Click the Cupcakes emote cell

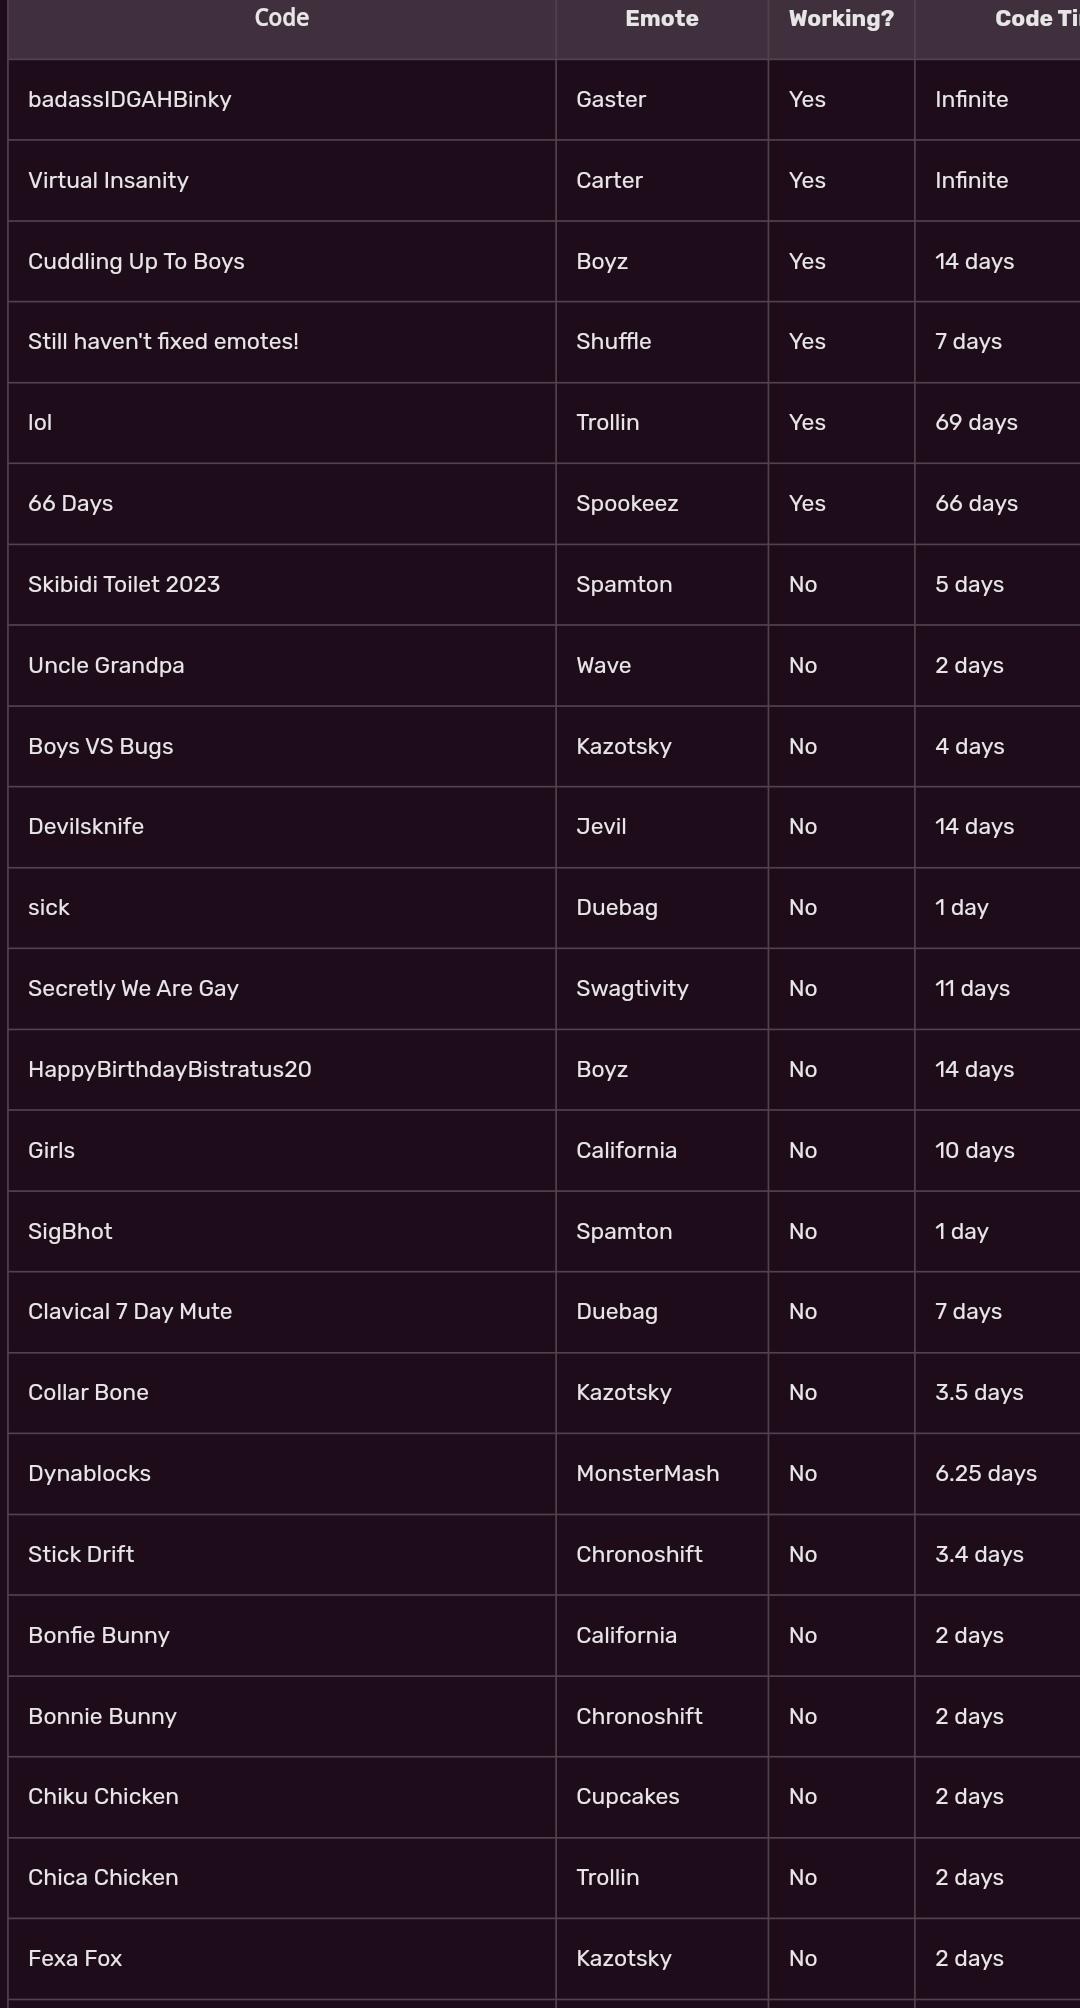coord(627,1796)
